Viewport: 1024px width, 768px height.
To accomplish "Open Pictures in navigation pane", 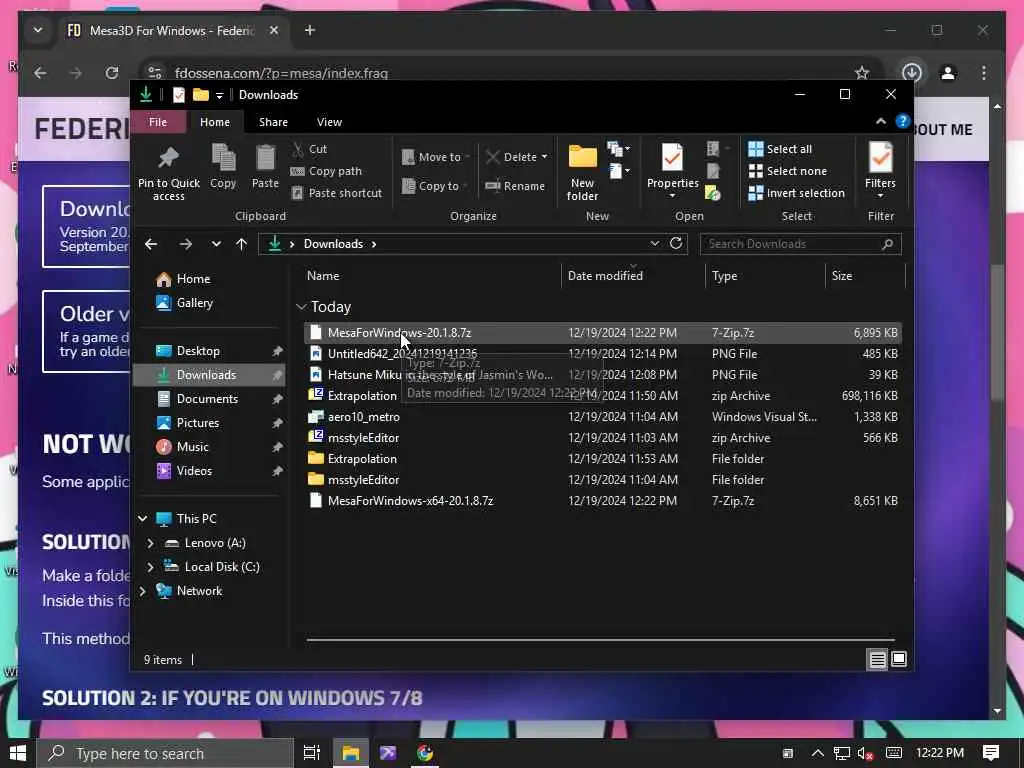I will (197, 423).
